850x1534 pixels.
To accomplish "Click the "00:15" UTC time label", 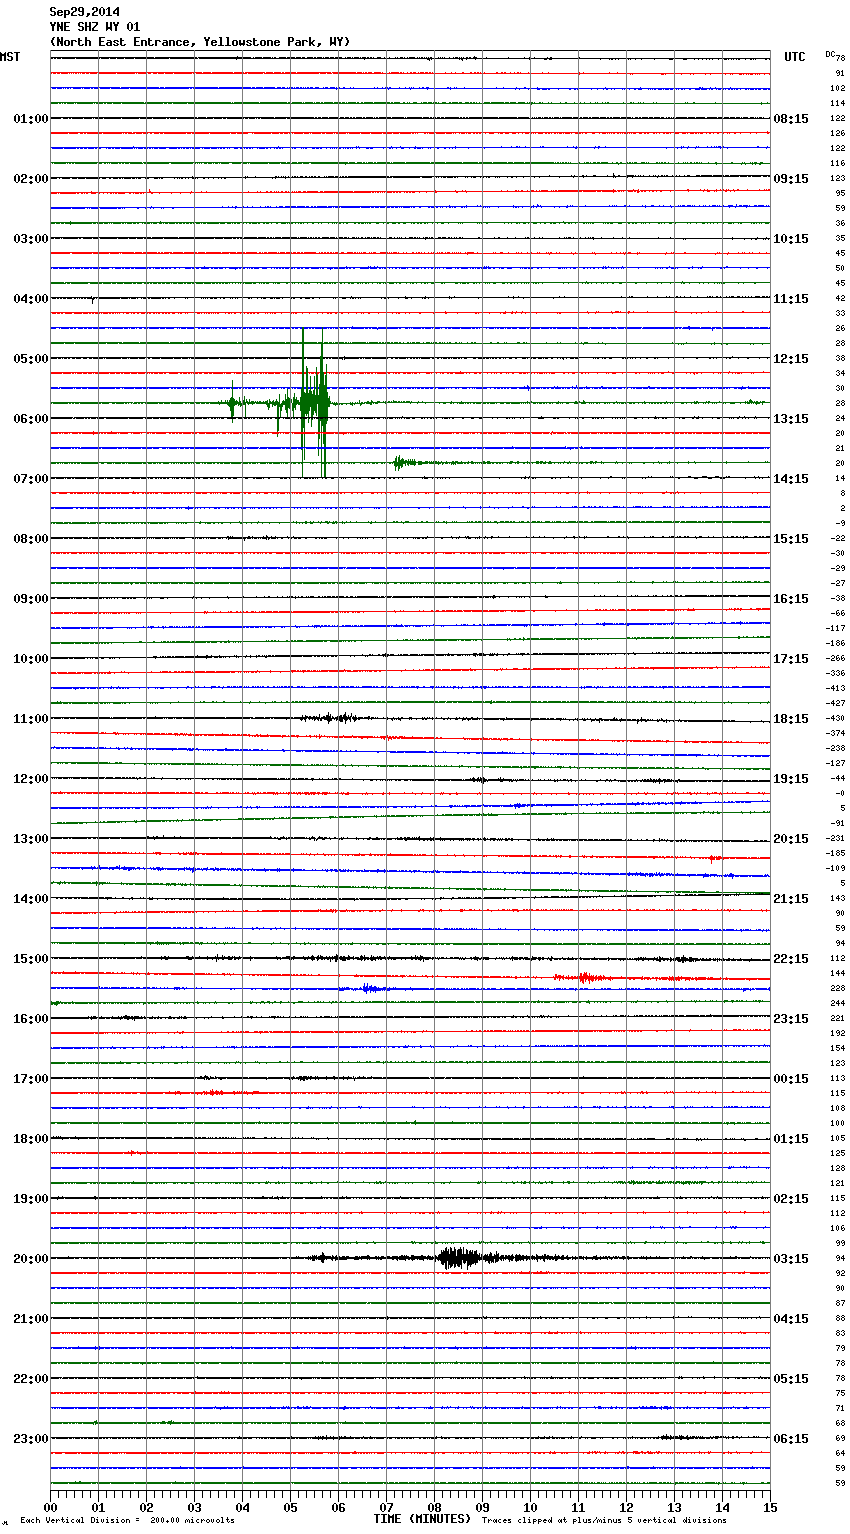I will tap(791, 1079).
